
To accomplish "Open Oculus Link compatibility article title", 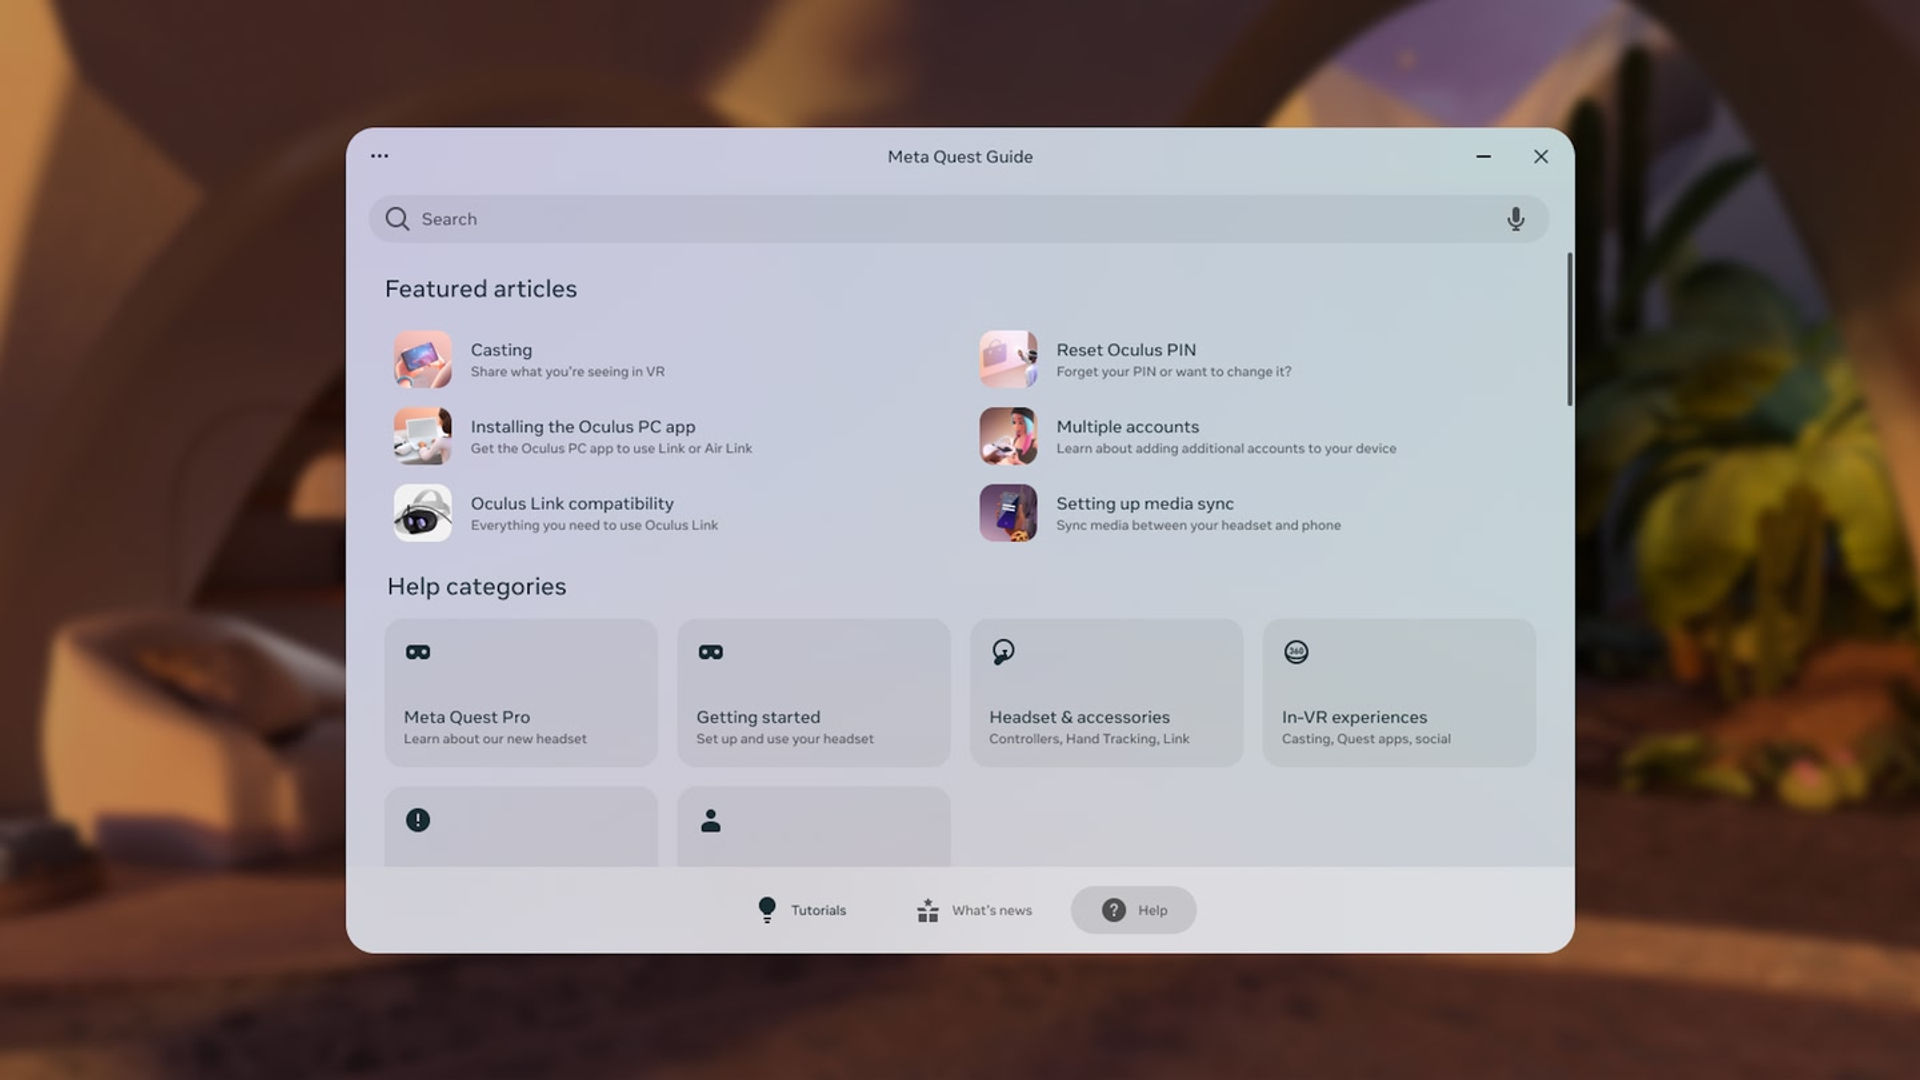I will coord(572,504).
